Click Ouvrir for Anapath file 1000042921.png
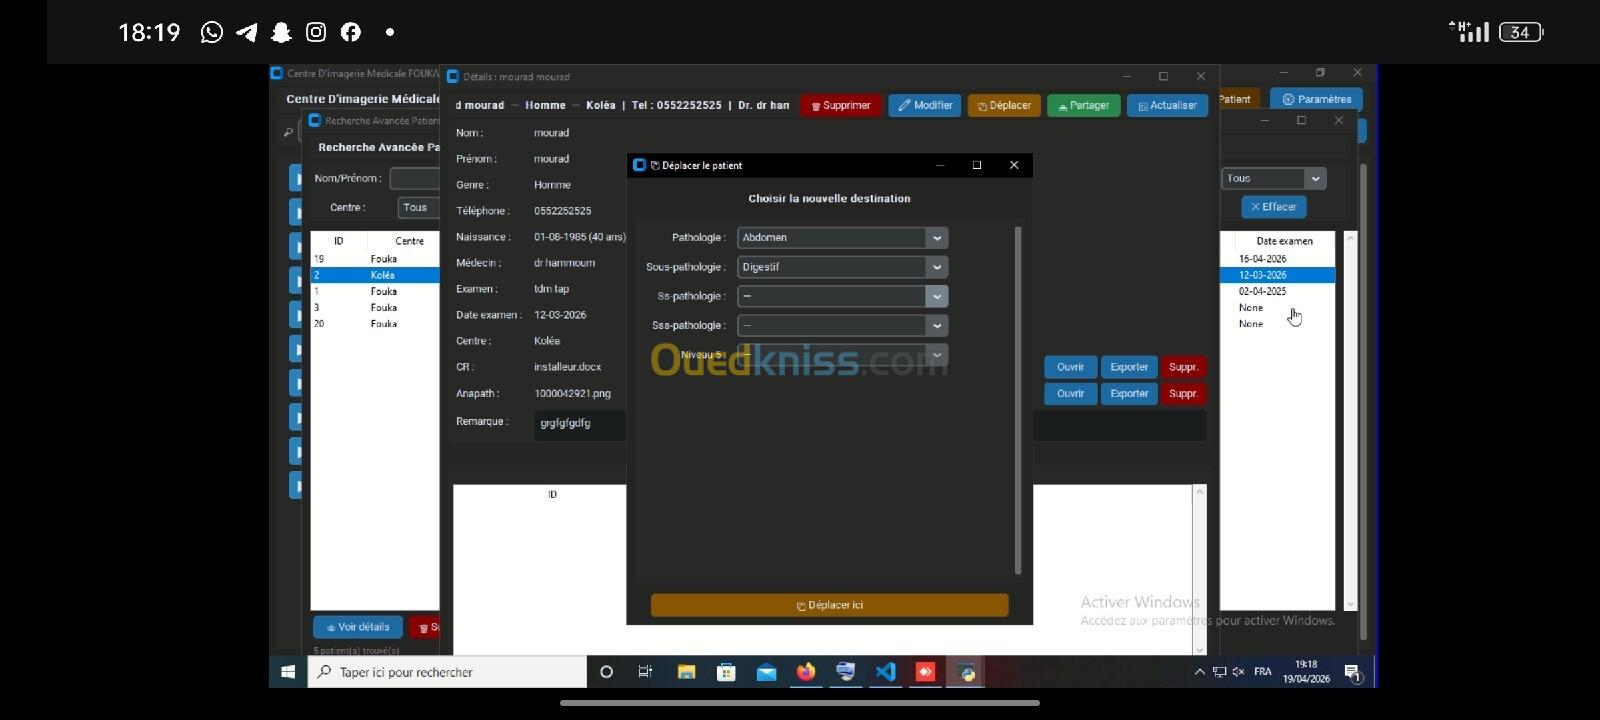Image resolution: width=1600 pixels, height=720 pixels. [x=1070, y=394]
